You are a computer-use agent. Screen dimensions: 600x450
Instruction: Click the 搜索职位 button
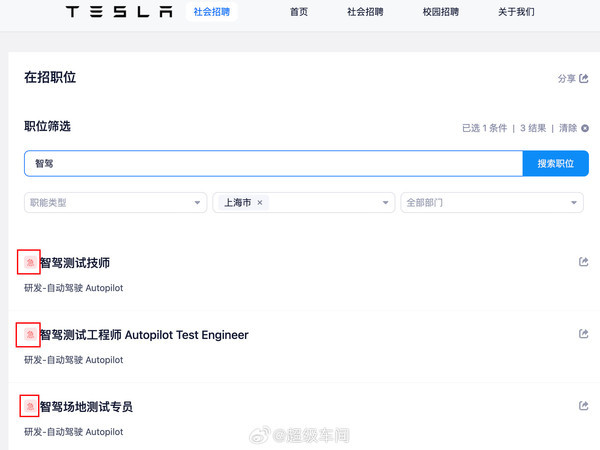tap(556, 163)
